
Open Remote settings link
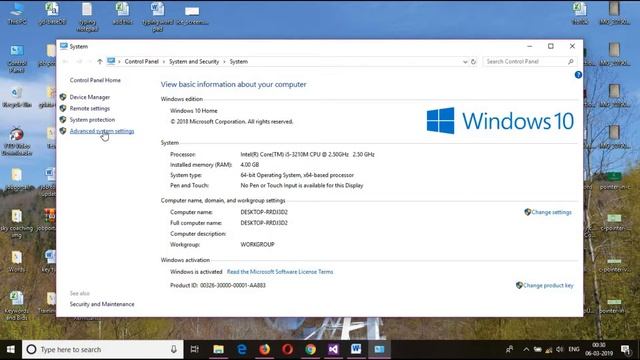pos(89,109)
